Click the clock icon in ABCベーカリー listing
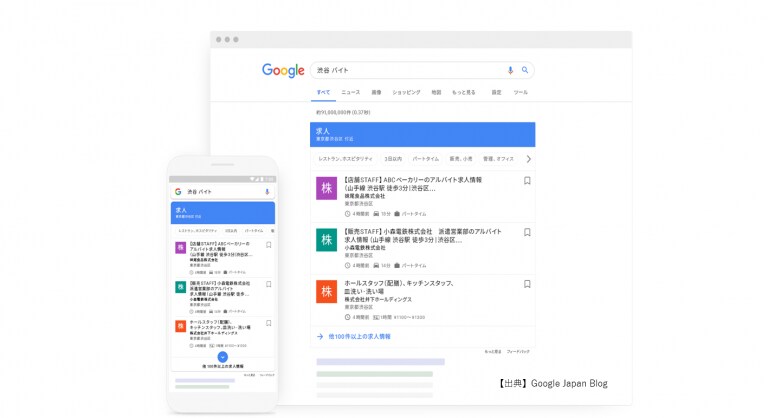The height and width of the screenshot is (418, 768). click(x=347, y=214)
